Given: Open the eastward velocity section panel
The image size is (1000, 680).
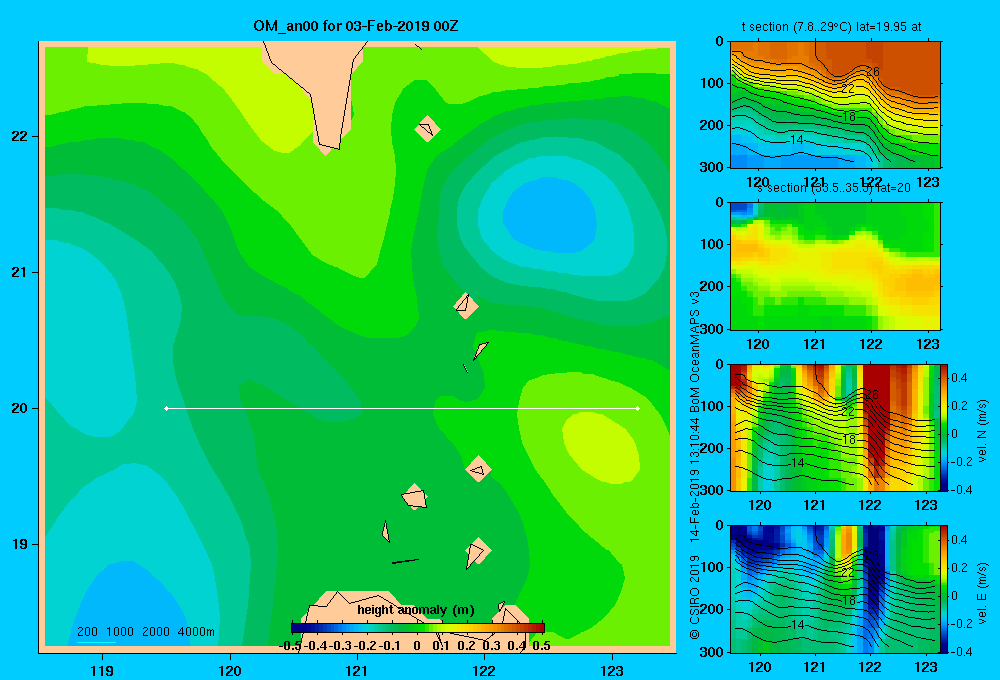Looking at the screenshot, I should (x=835, y=589).
